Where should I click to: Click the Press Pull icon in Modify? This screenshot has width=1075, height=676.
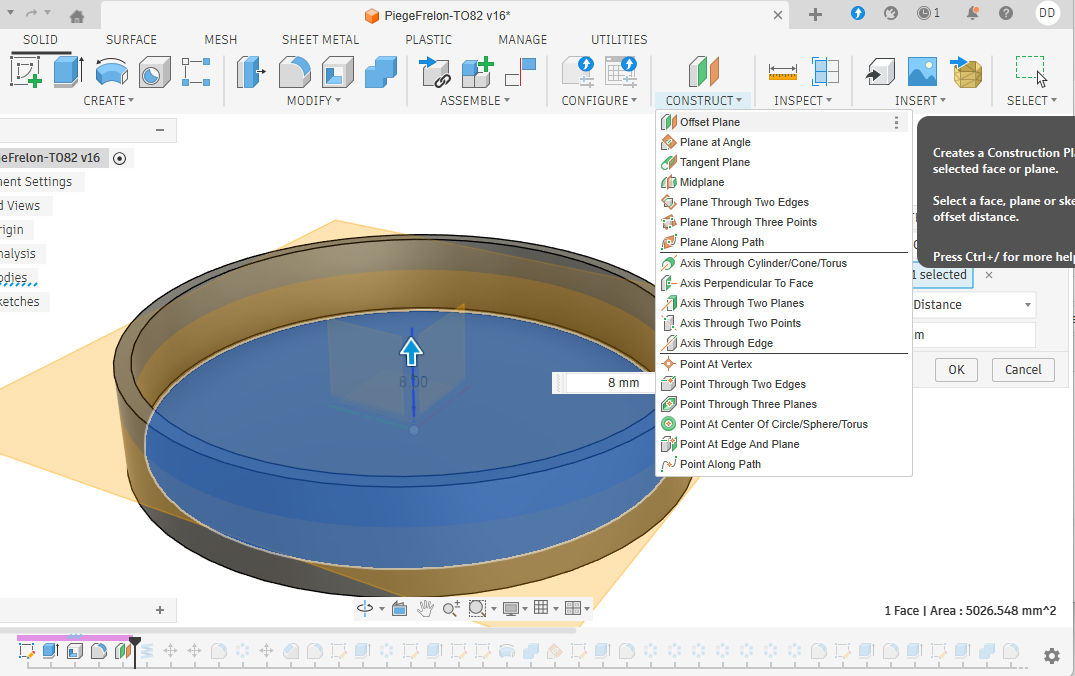pyautogui.click(x=251, y=72)
